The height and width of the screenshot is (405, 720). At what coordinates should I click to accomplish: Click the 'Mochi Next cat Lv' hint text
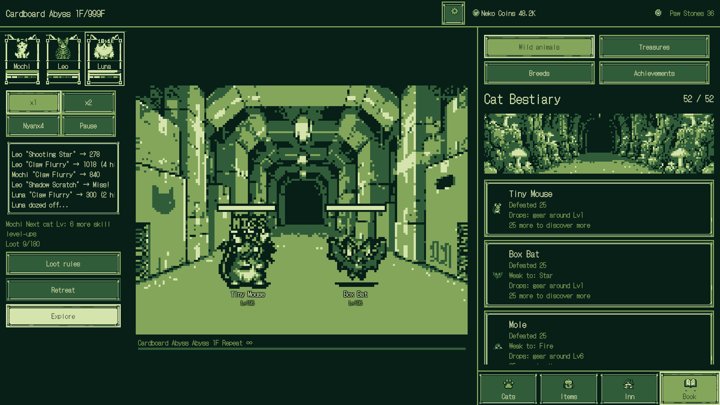pos(58,229)
